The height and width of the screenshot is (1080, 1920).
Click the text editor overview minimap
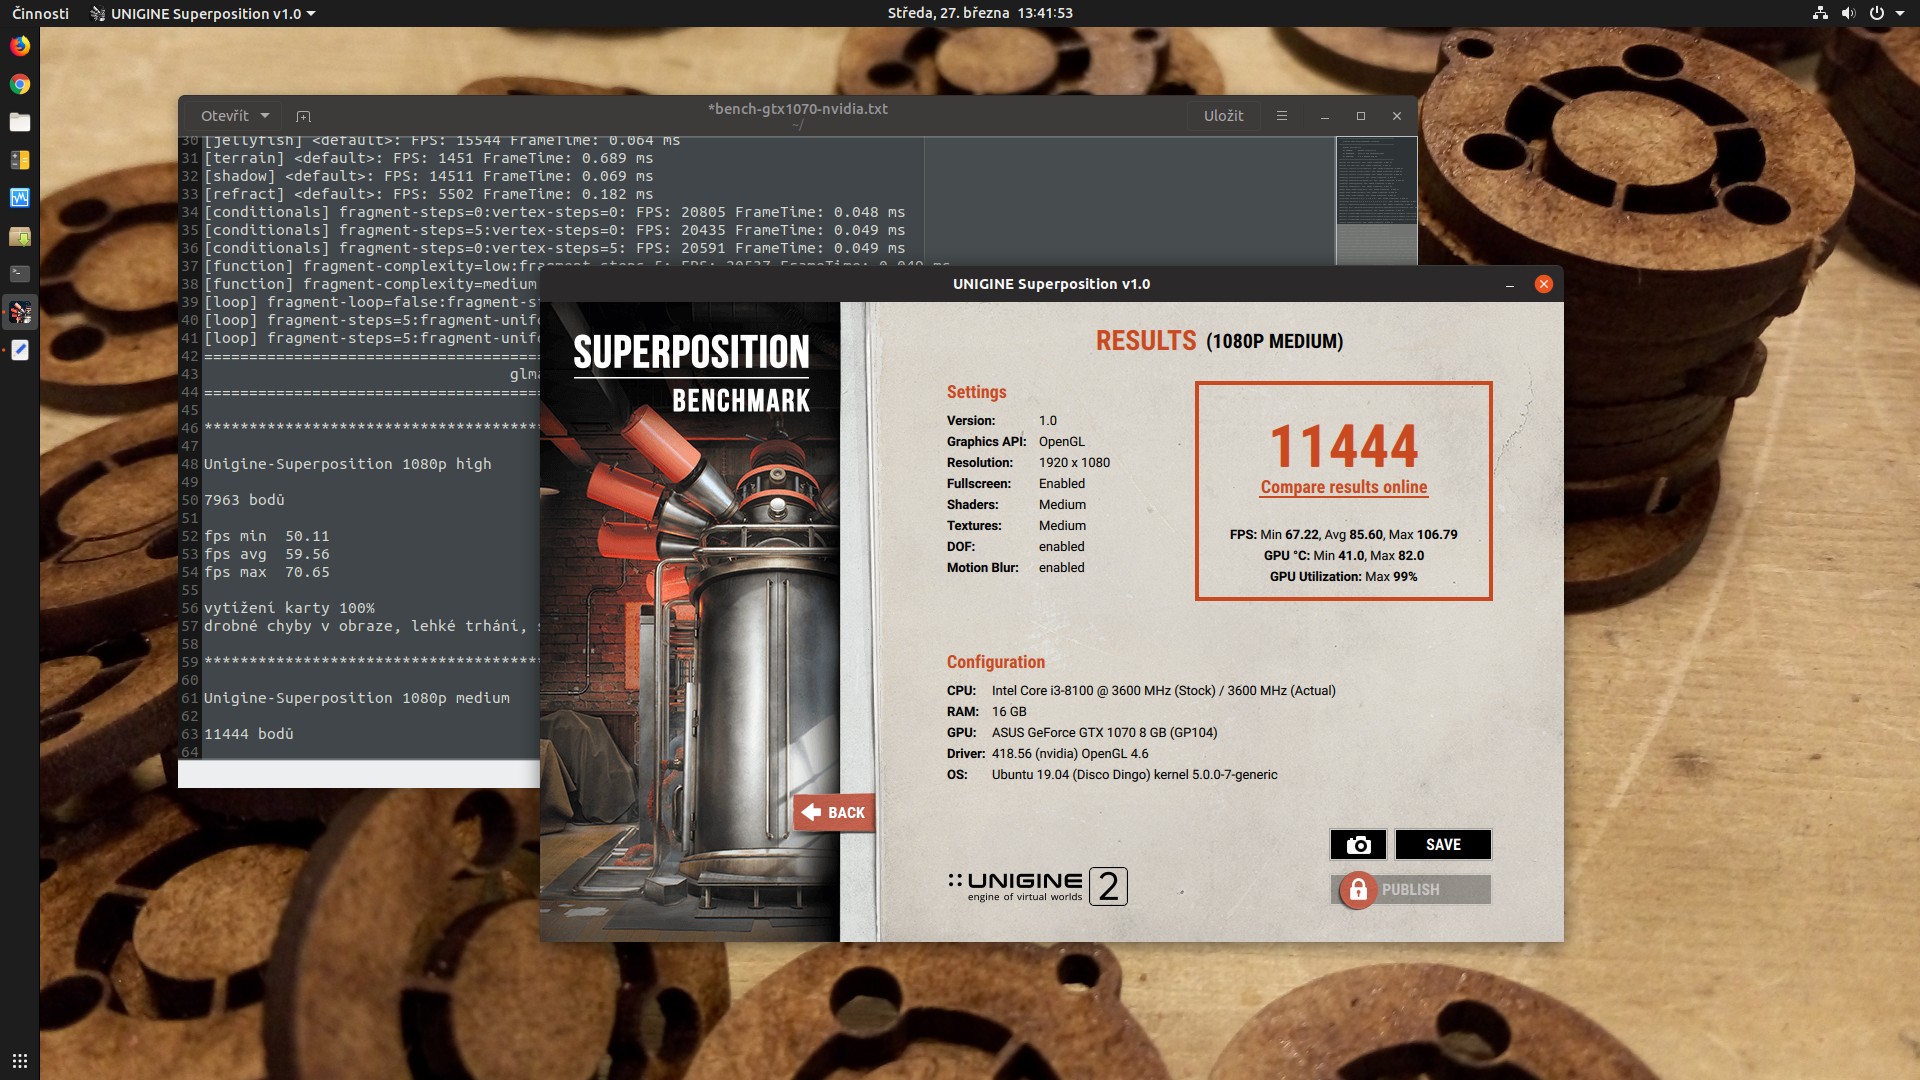1377,200
